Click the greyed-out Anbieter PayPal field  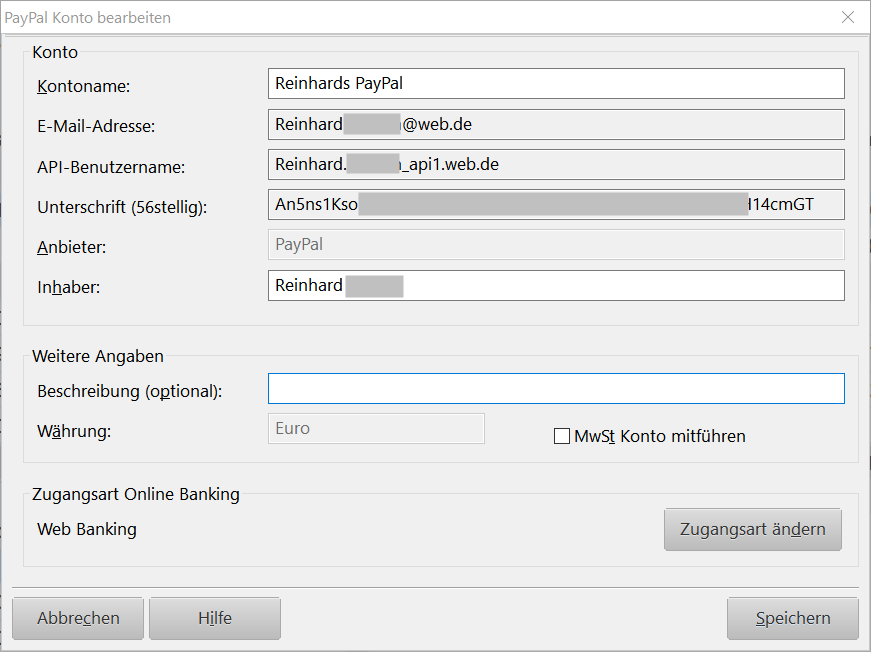pos(556,245)
